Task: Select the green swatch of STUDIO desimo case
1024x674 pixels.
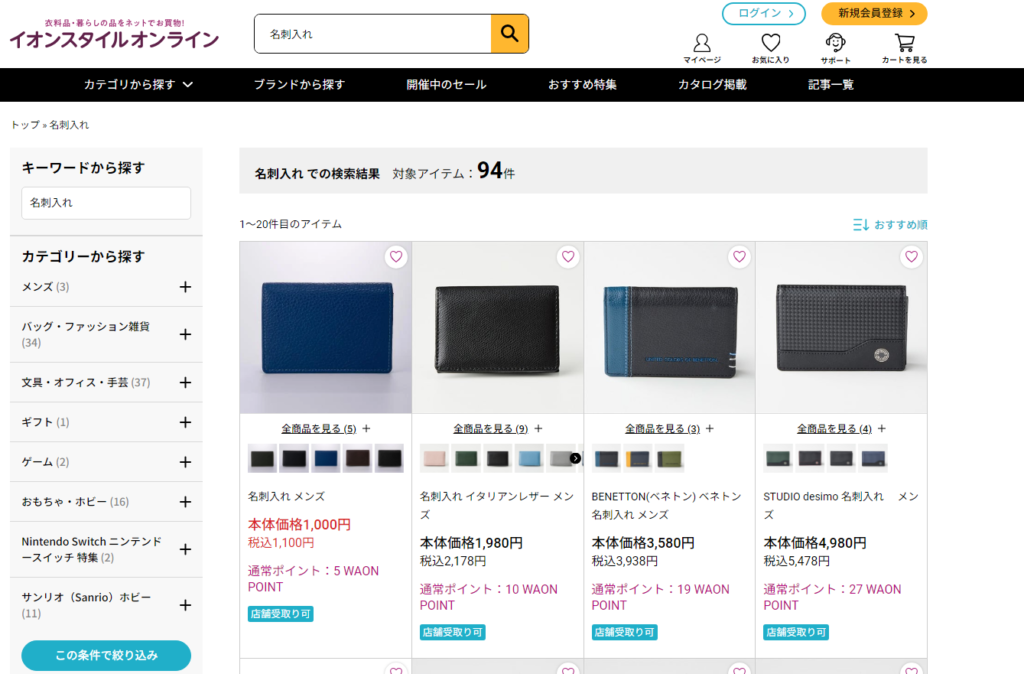Action: click(778, 458)
